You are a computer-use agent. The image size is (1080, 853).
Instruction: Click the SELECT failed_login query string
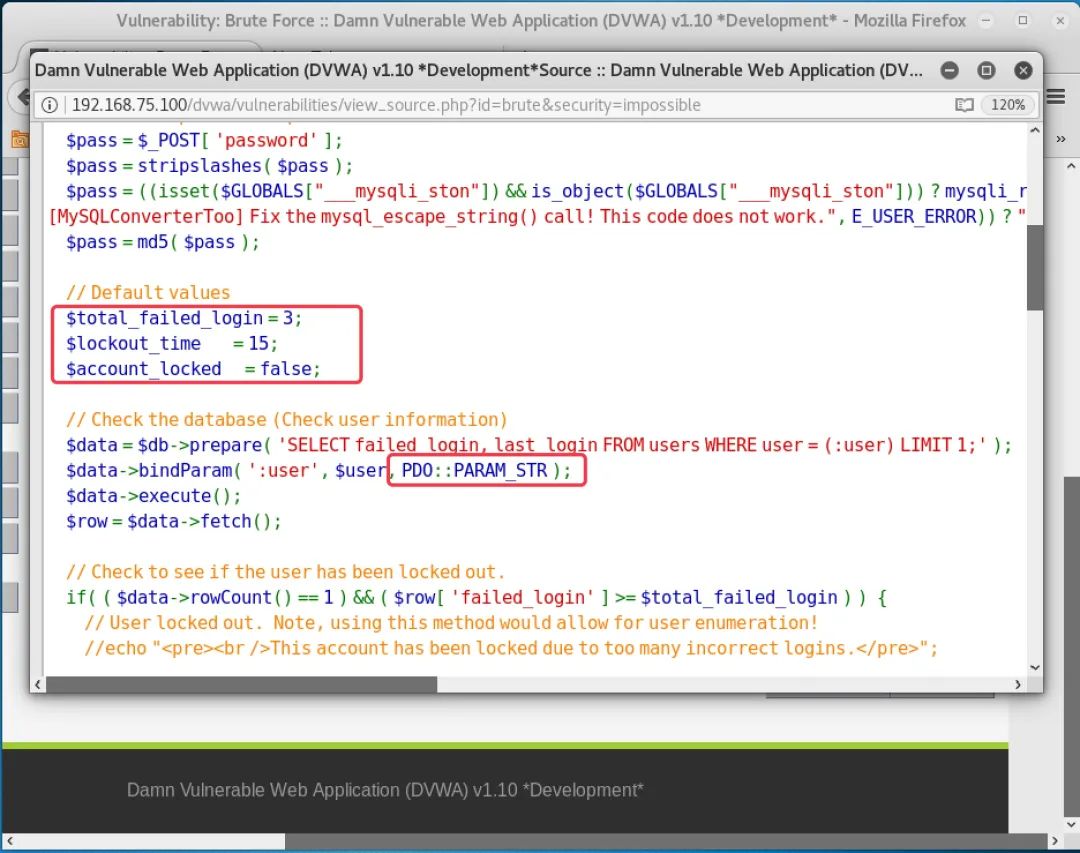click(632, 445)
